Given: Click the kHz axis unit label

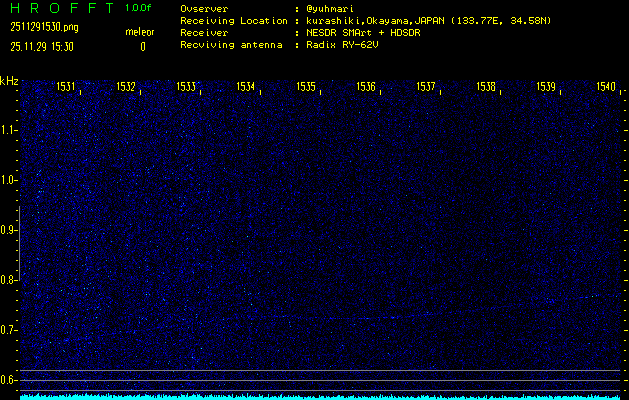Looking at the screenshot, I should tap(9, 80).
